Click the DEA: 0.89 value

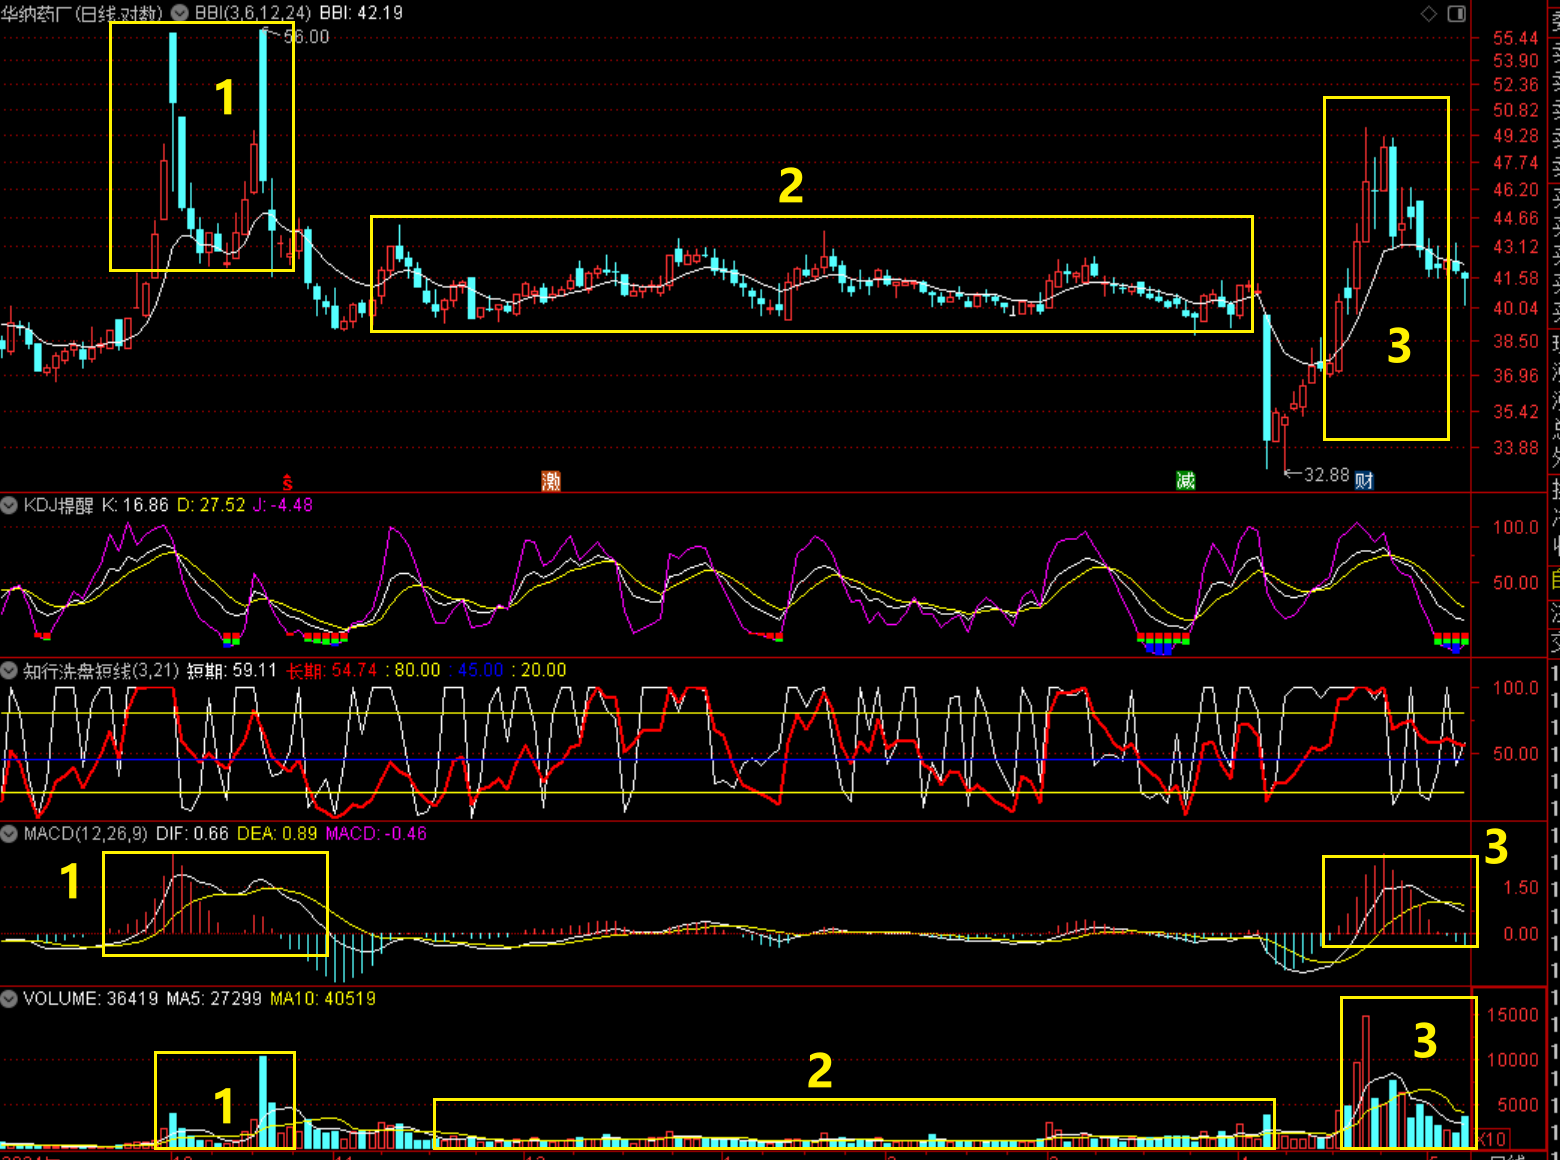tap(277, 833)
